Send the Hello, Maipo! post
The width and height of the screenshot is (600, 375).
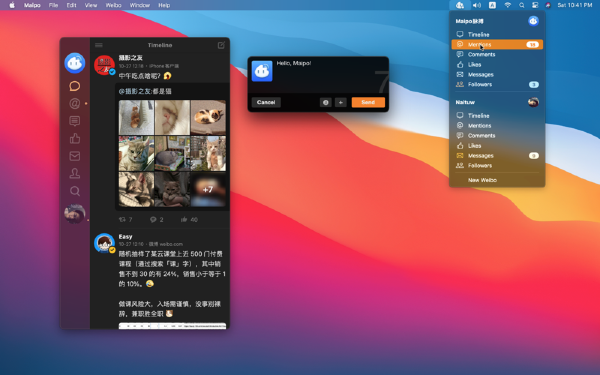368,102
